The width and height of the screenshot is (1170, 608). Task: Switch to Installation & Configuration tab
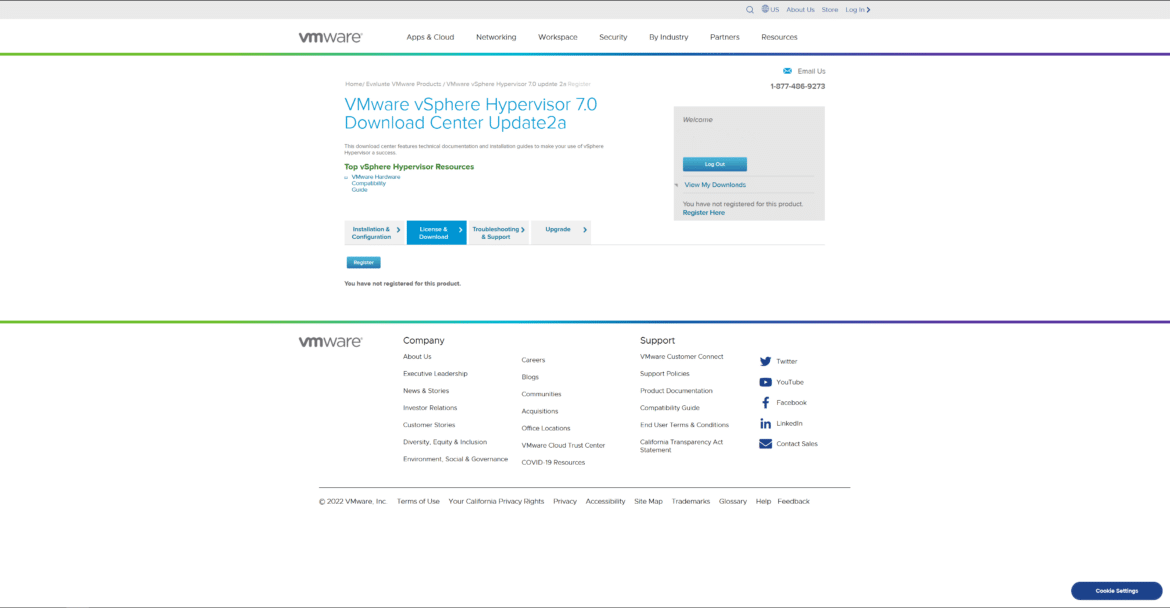coord(375,233)
